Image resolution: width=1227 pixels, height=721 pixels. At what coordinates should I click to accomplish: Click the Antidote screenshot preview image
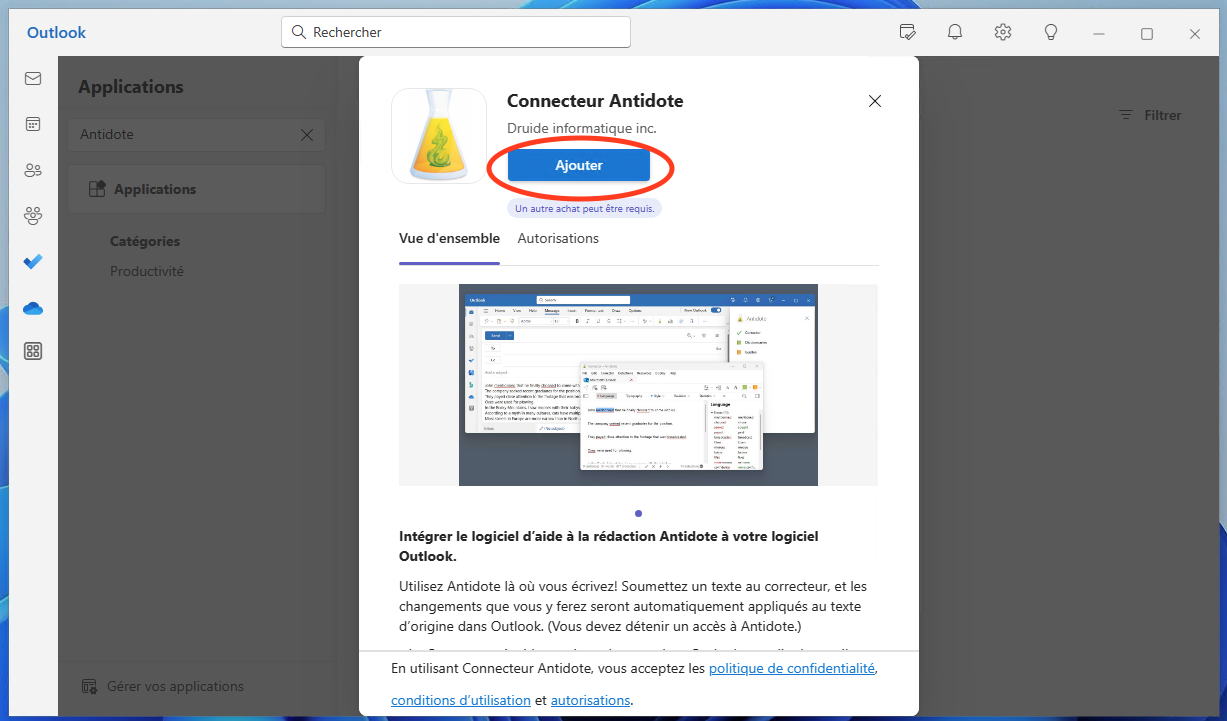tap(638, 385)
